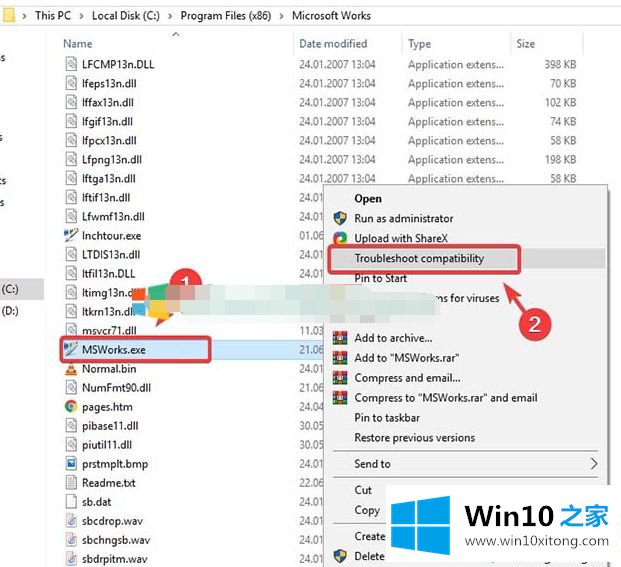This screenshot has width=621, height=567.
Task: Choose Pin to Start
Action: (381, 278)
